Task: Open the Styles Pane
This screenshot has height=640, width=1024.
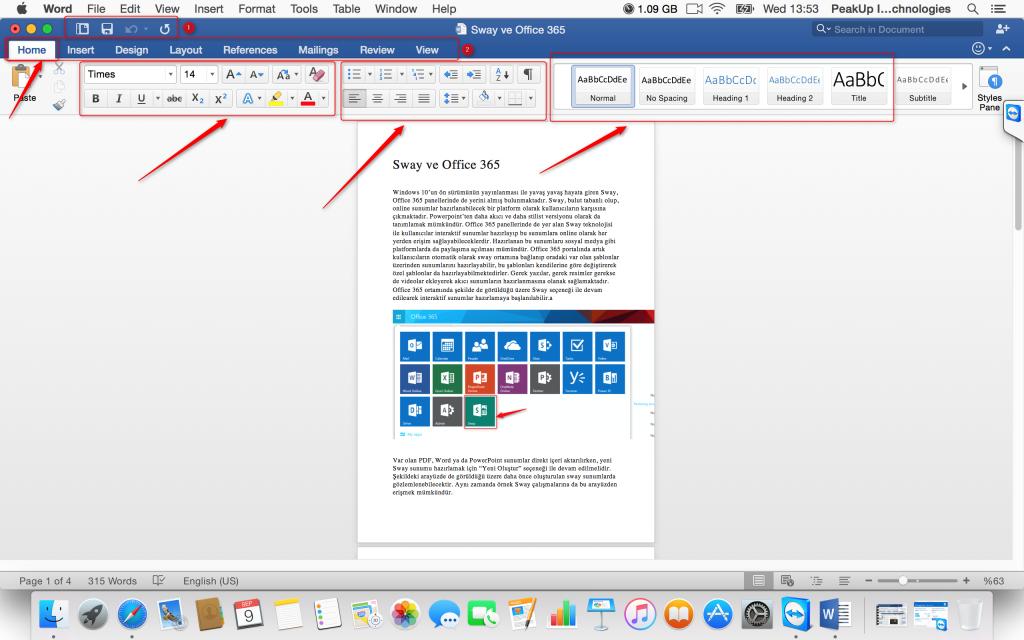Action: coord(989,88)
